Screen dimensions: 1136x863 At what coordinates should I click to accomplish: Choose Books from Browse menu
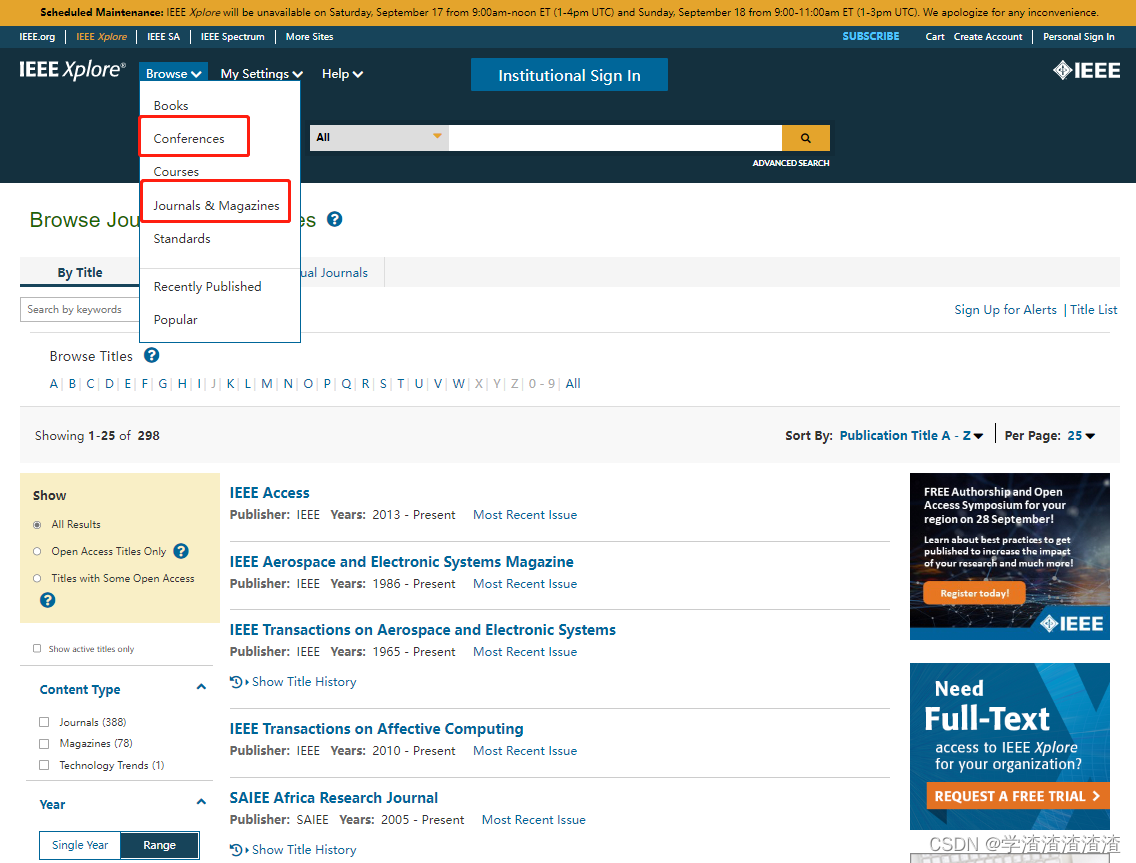(x=171, y=106)
